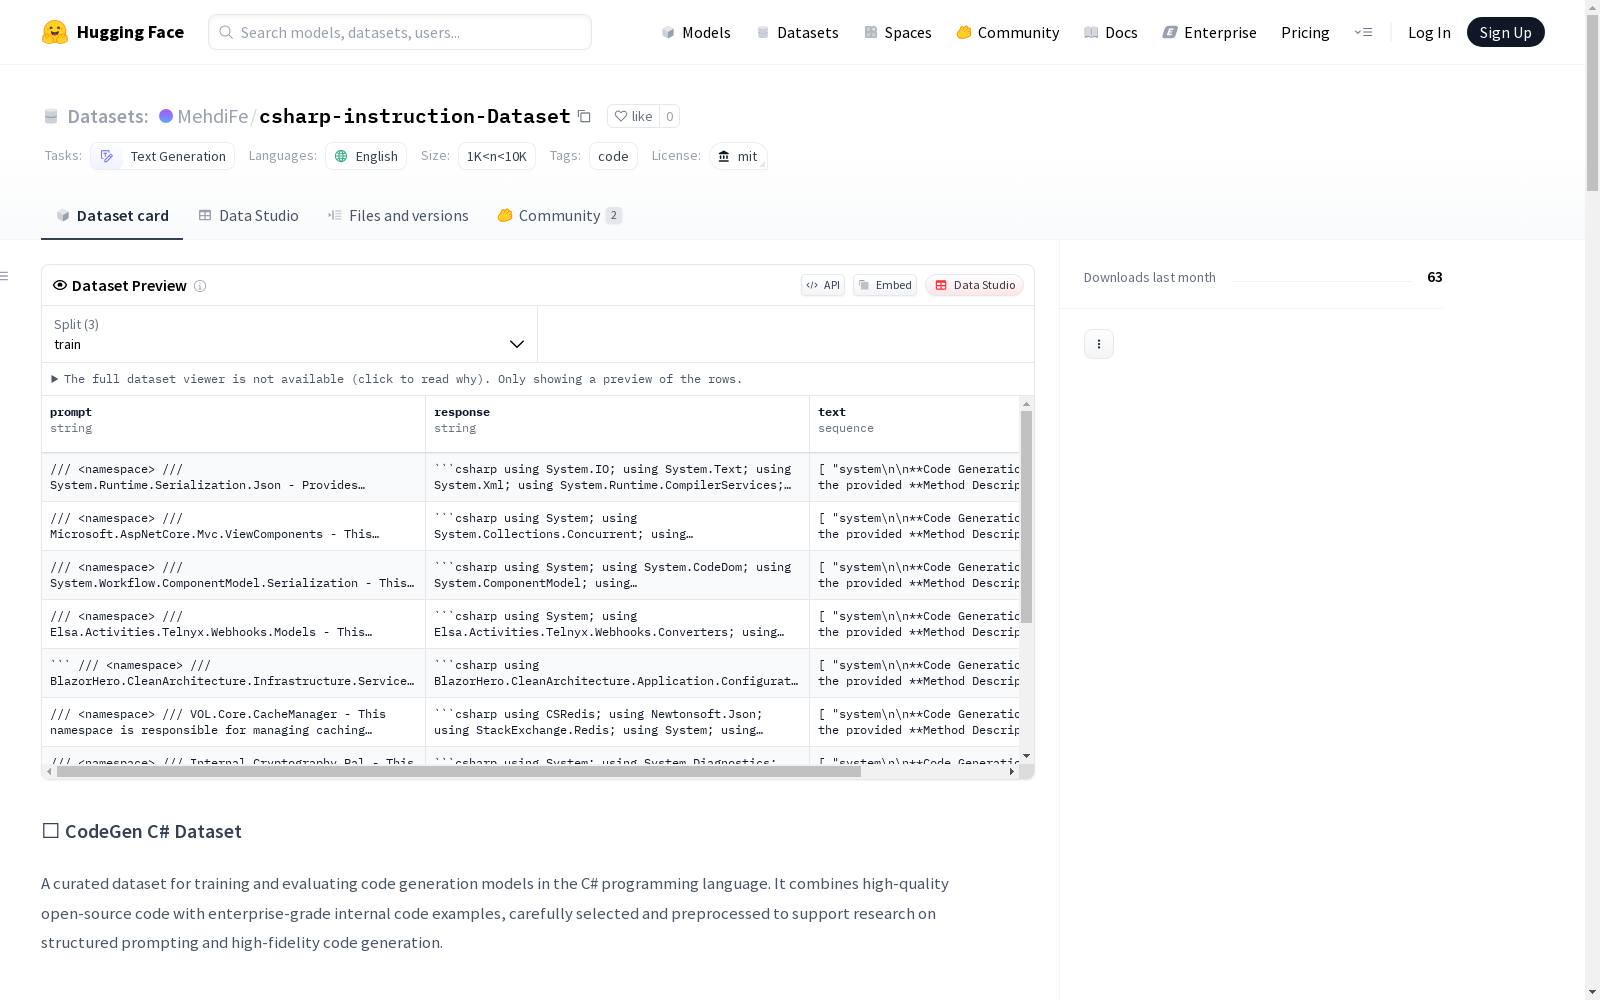Click the table scroll down arrow

point(1026,756)
